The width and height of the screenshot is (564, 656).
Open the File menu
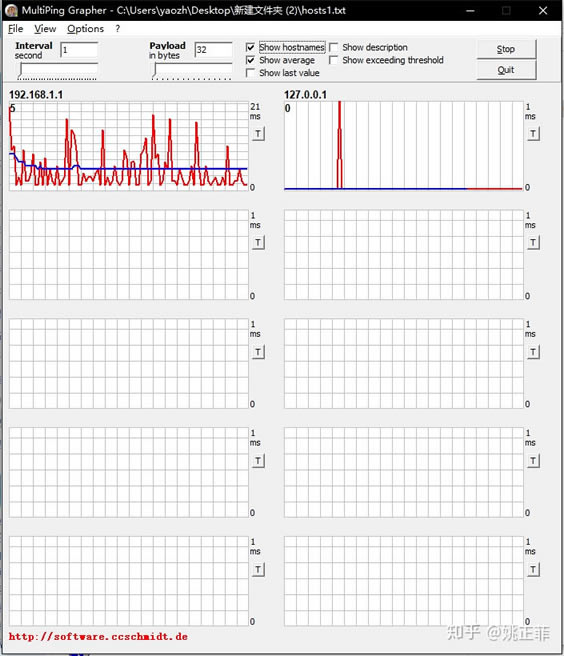click(x=15, y=29)
